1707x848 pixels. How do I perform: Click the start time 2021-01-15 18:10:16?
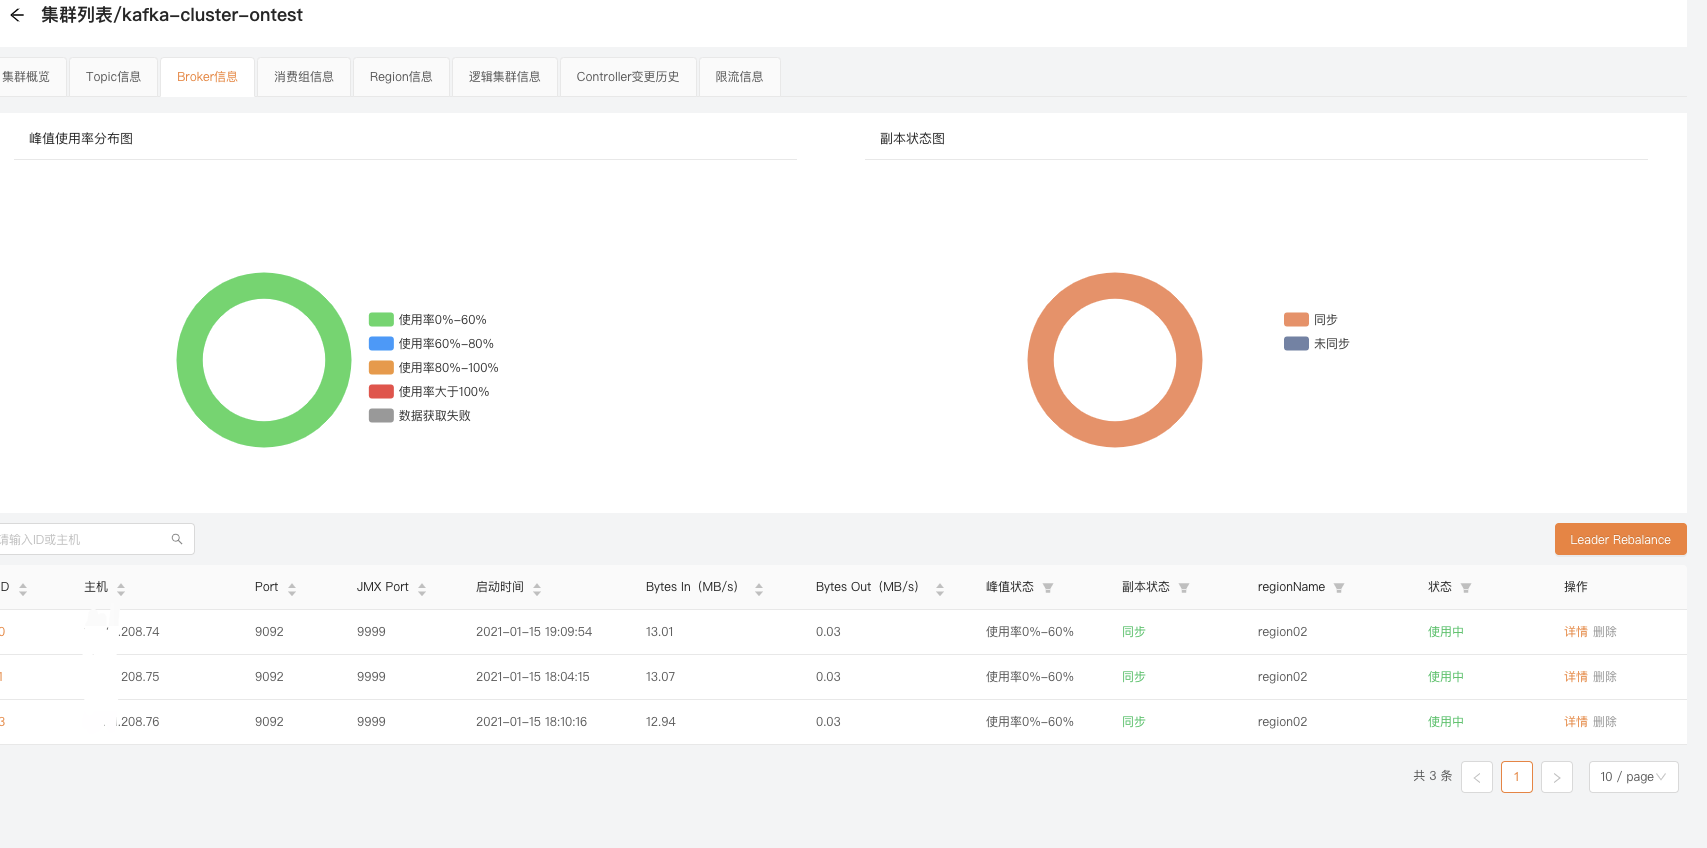(x=532, y=722)
